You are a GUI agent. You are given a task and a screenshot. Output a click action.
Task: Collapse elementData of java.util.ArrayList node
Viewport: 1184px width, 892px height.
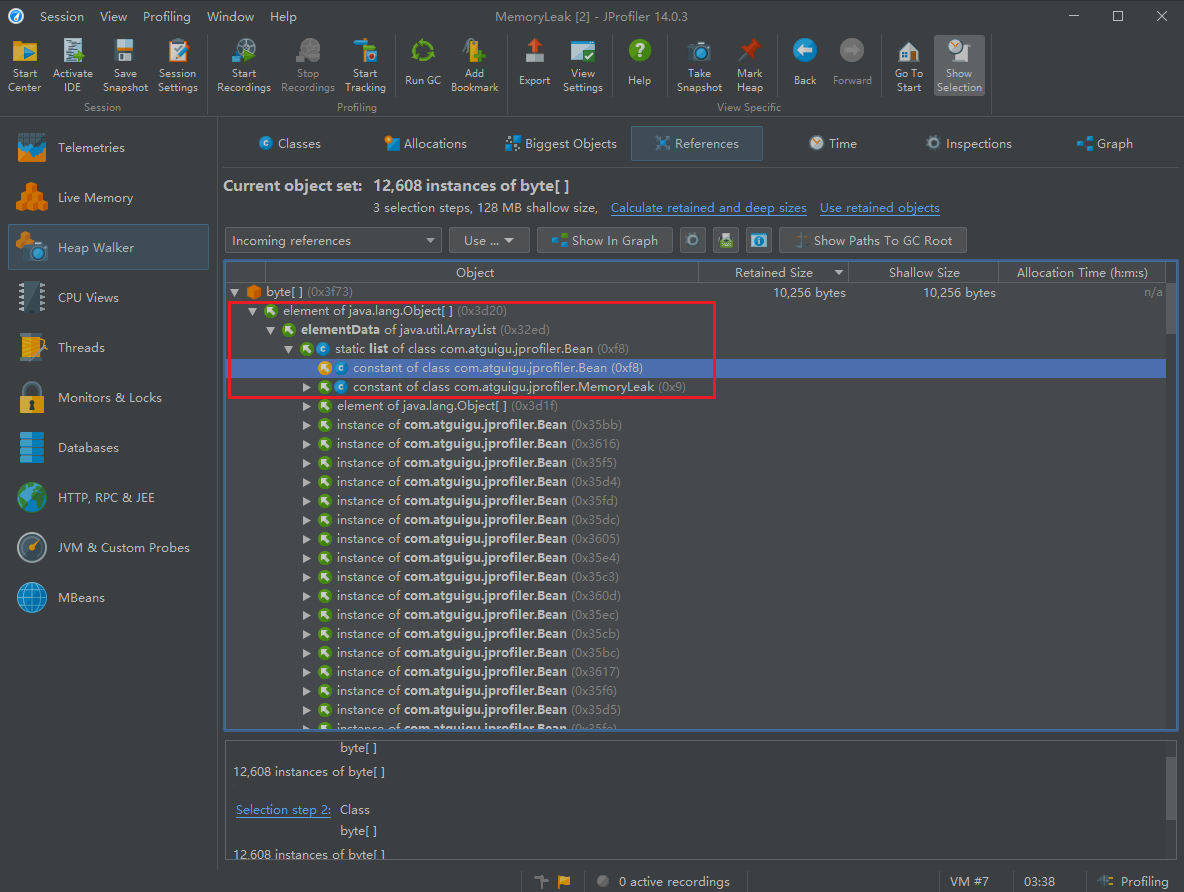coord(270,330)
